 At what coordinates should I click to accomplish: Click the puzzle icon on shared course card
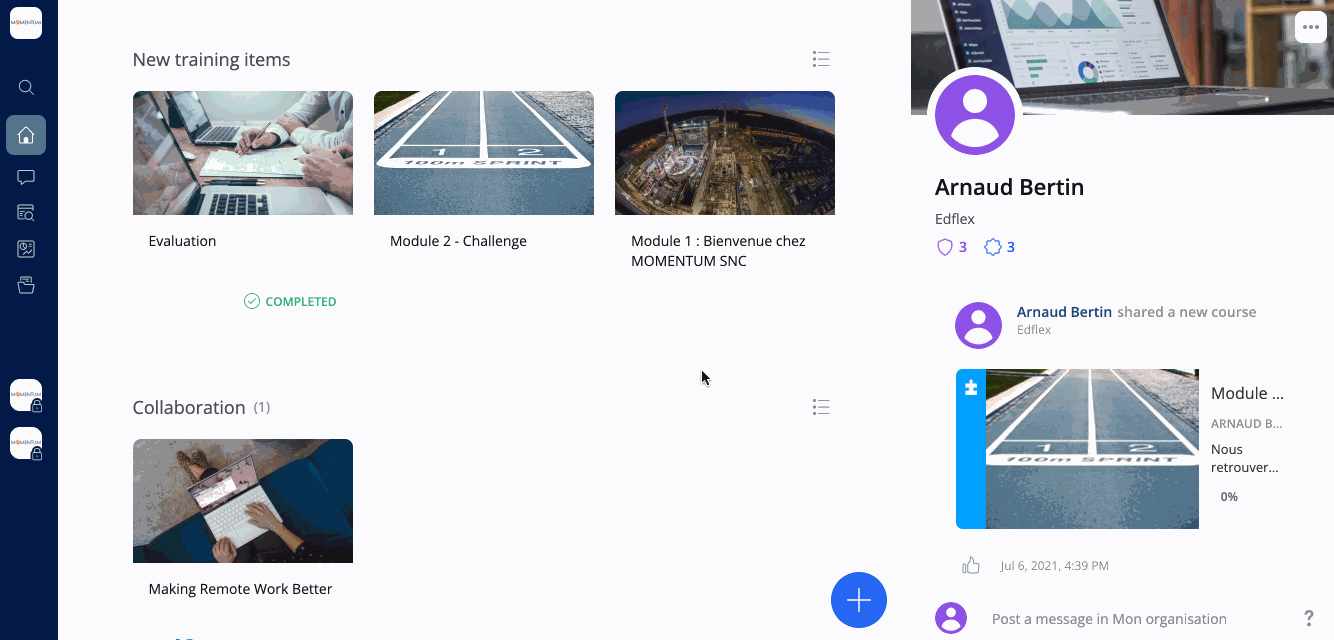tap(970, 388)
